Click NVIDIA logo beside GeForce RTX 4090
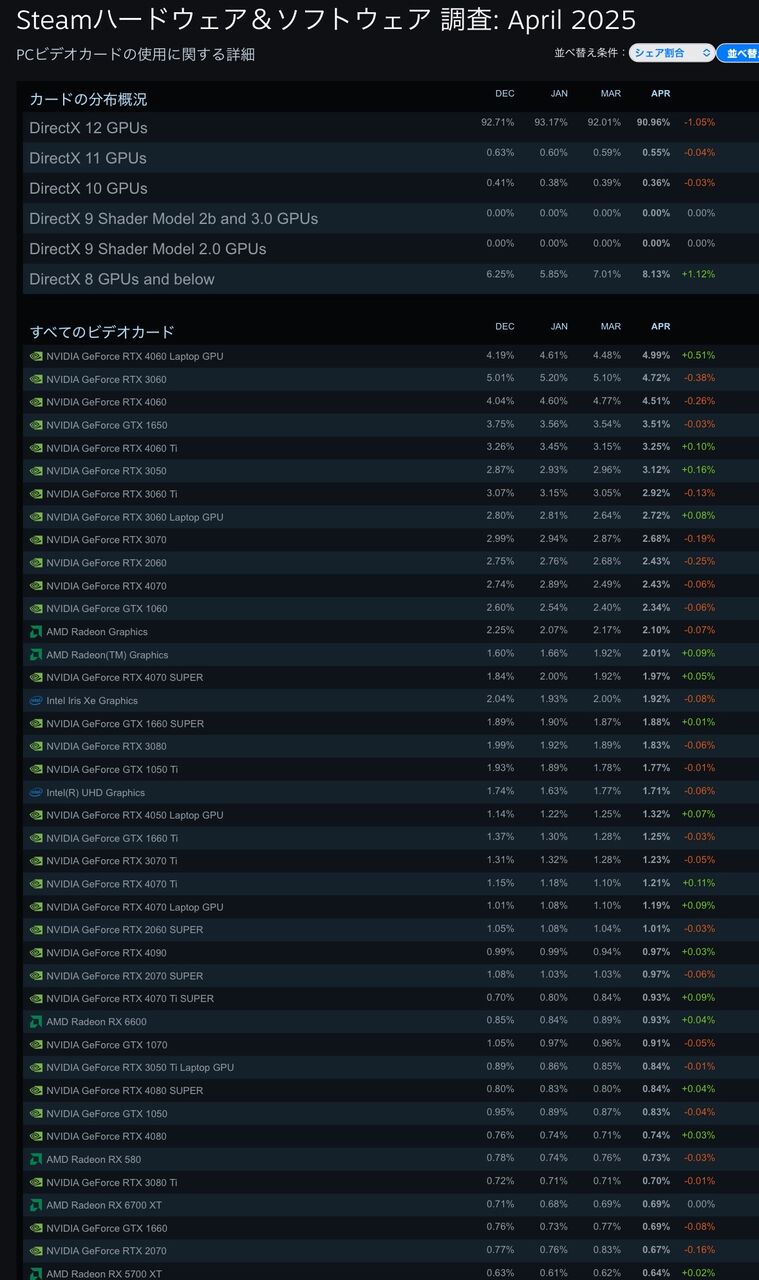This screenshot has width=759, height=1280. [36, 953]
